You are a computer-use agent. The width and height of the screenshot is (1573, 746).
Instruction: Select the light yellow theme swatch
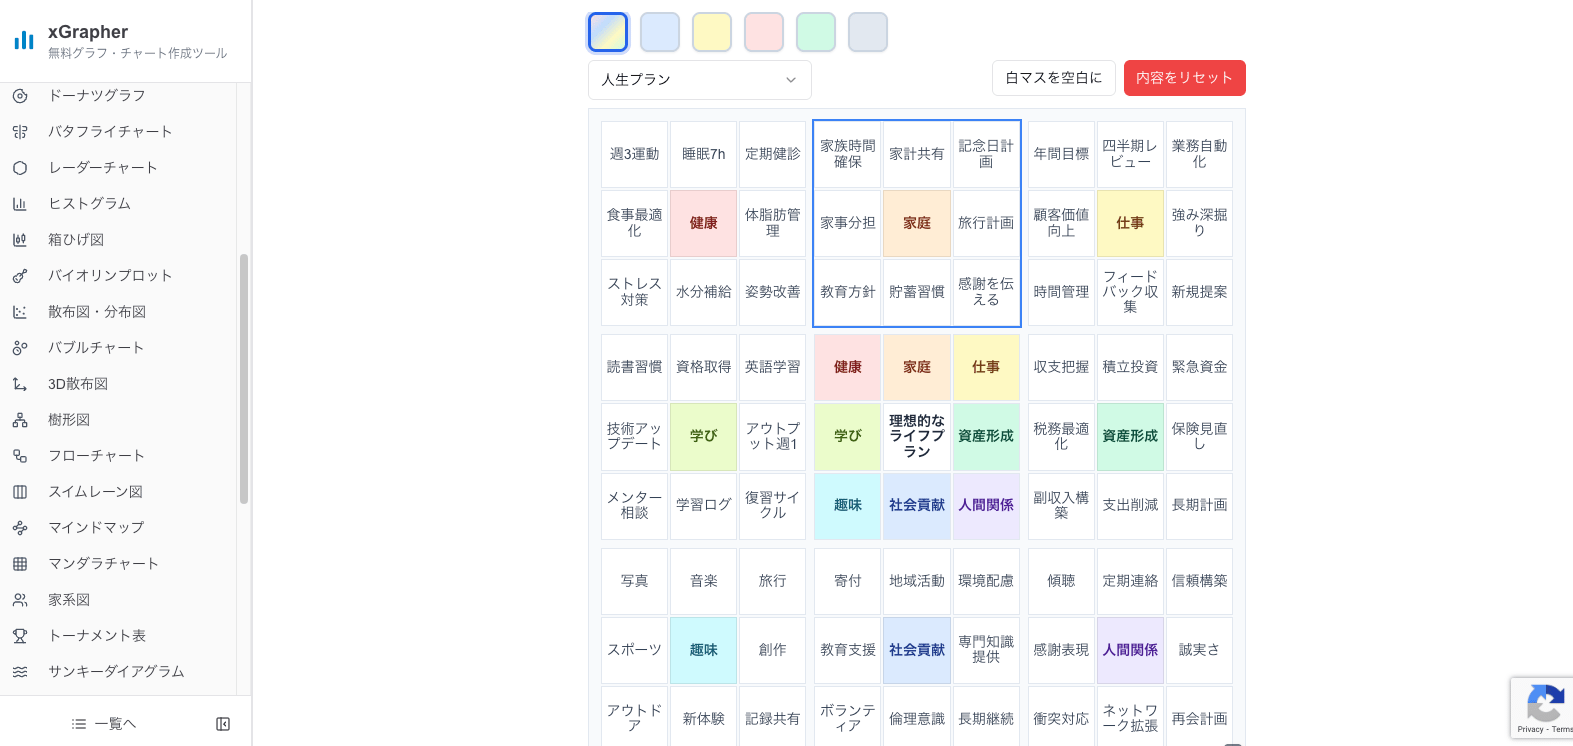tap(712, 32)
